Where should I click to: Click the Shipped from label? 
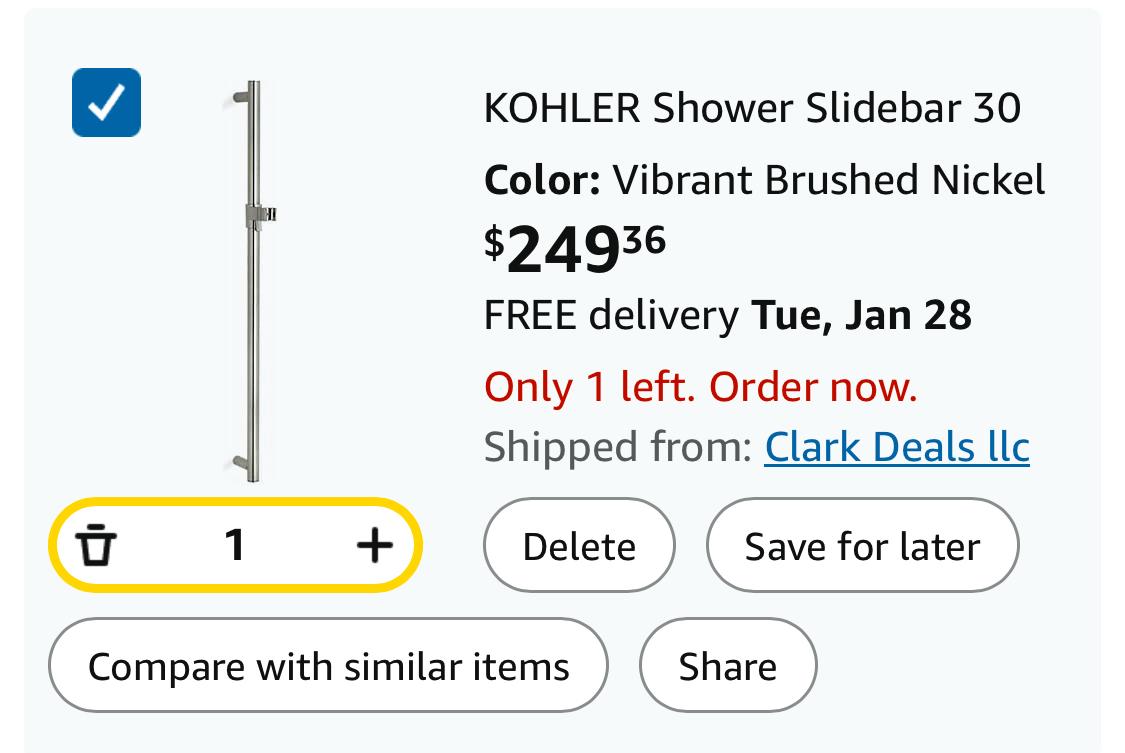point(617,447)
